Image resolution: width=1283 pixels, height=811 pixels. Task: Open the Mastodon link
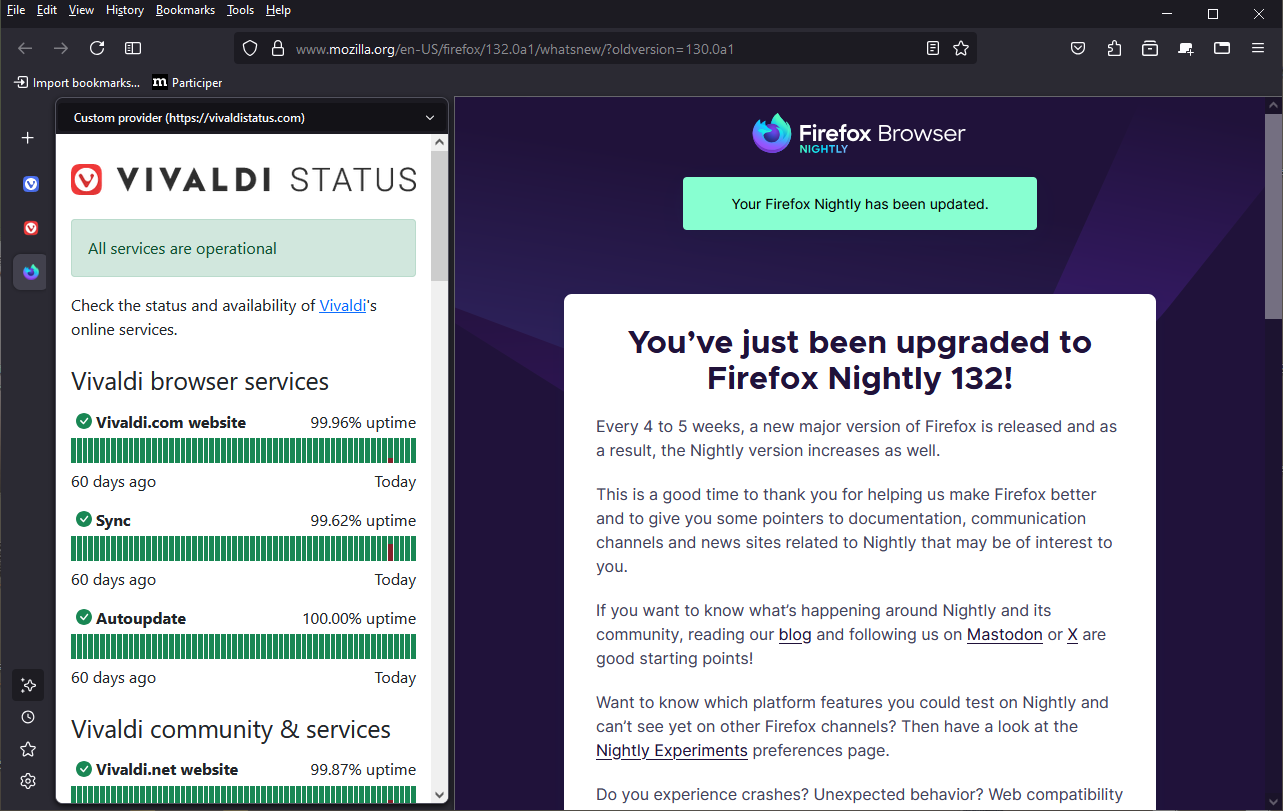point(1005,634)
